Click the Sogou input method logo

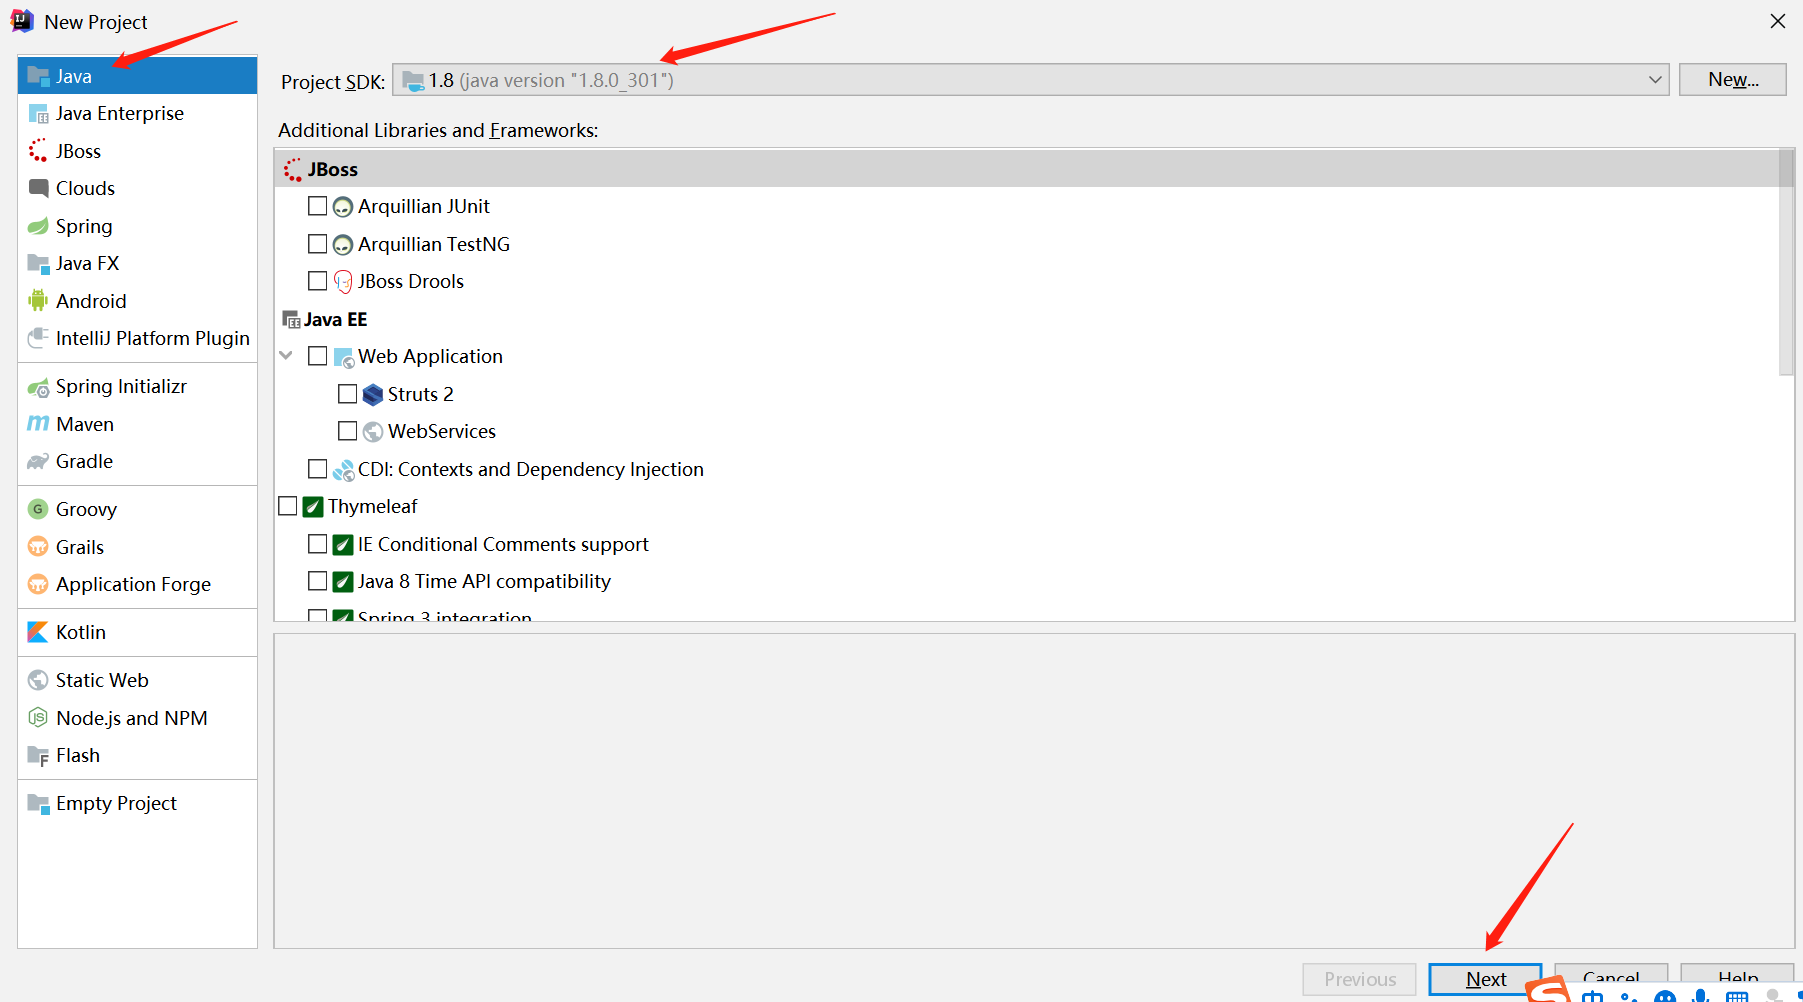click(1549, 990)
